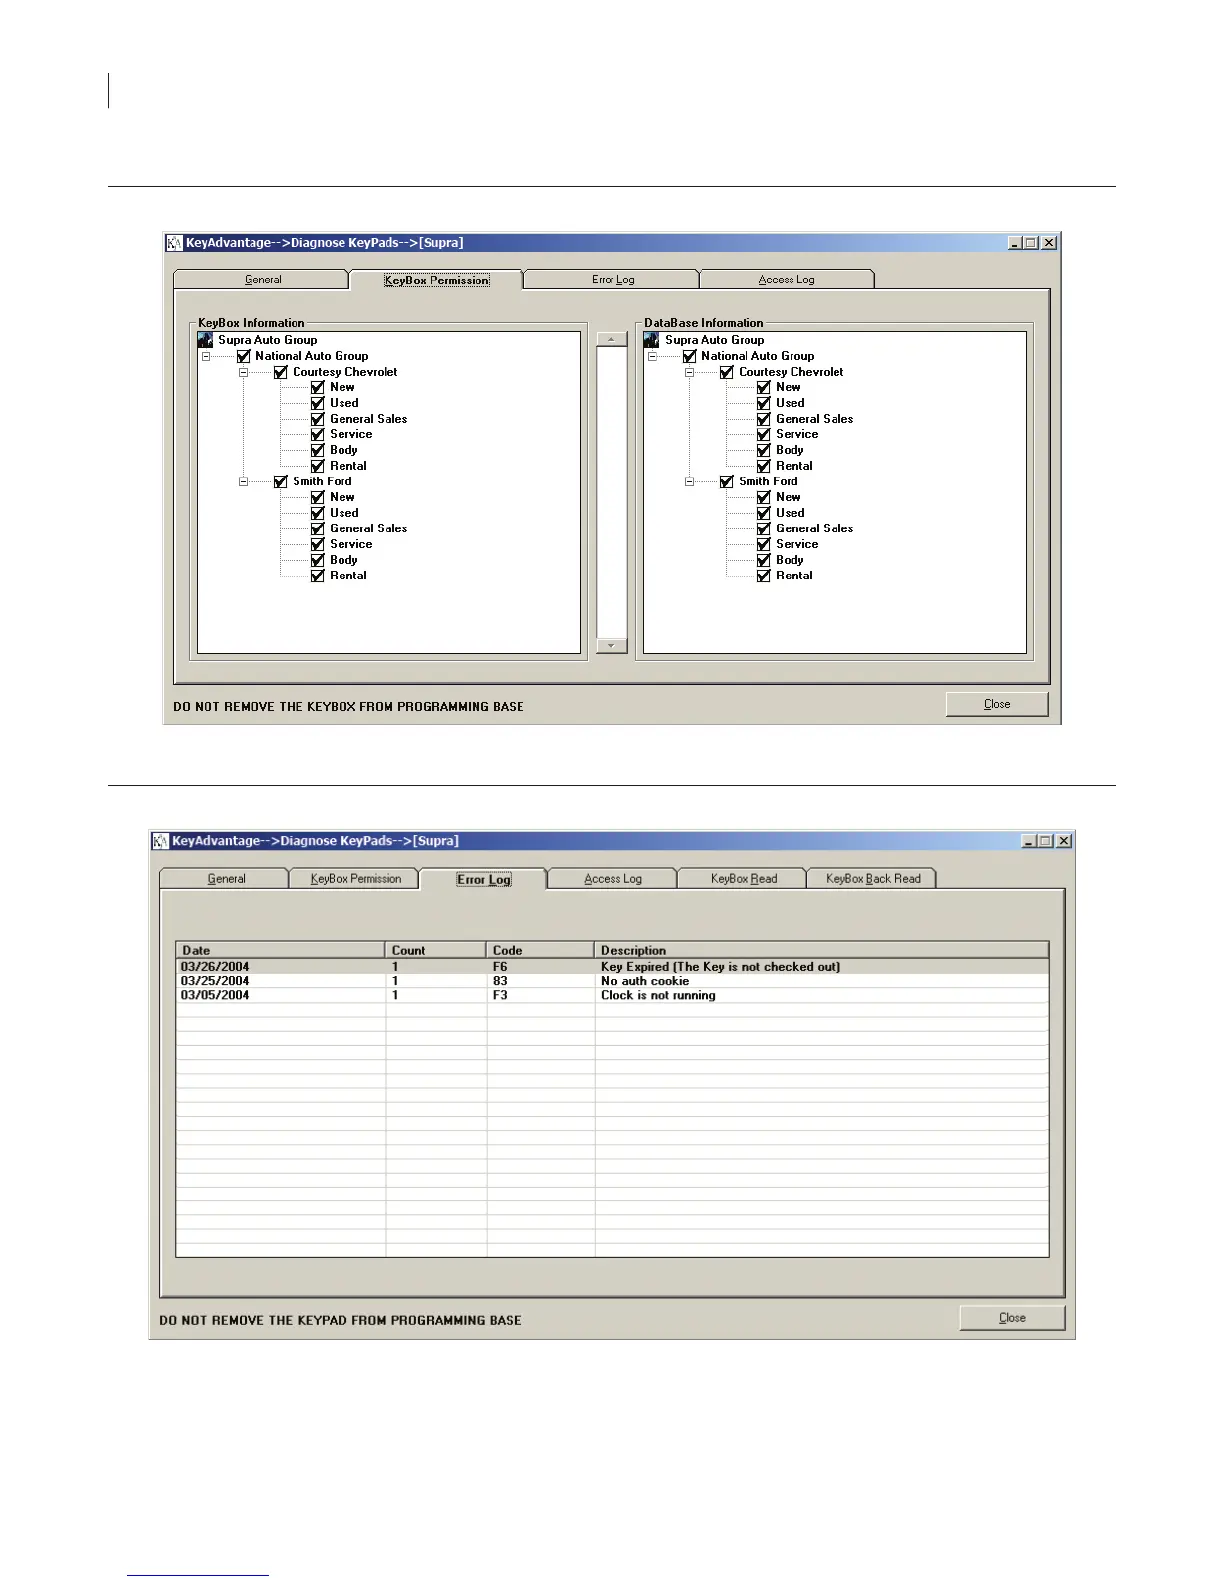Open Access Log tab in lower window

(612, 878)
